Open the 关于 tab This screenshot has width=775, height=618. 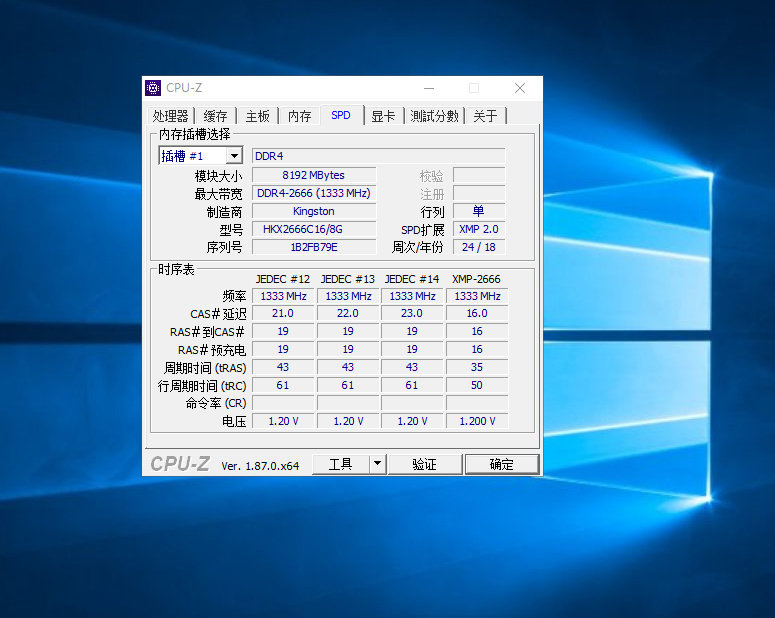485,116
